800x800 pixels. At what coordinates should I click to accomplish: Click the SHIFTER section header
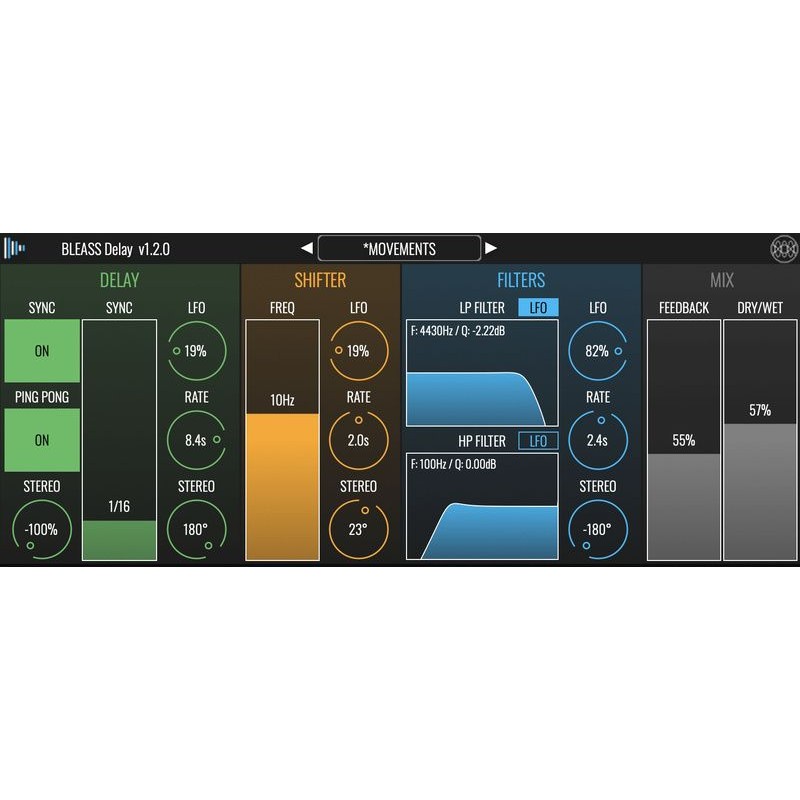pyautogui.click(x=321, y=280)
